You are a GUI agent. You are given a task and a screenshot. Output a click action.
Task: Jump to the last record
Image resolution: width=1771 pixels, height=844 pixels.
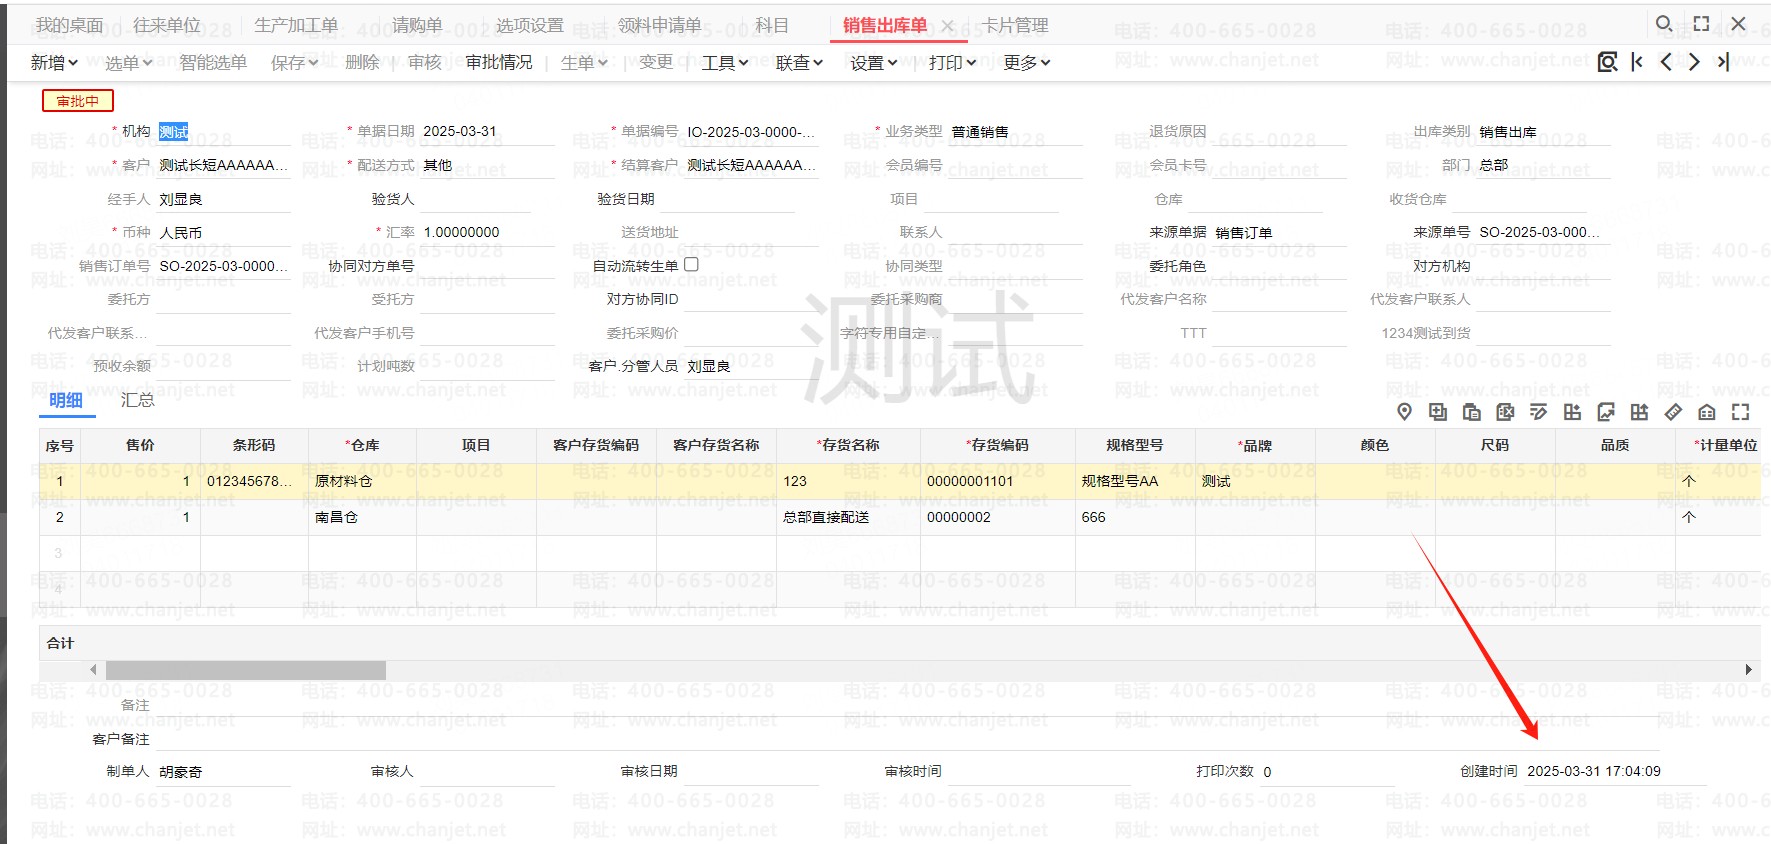[1723, 62]
